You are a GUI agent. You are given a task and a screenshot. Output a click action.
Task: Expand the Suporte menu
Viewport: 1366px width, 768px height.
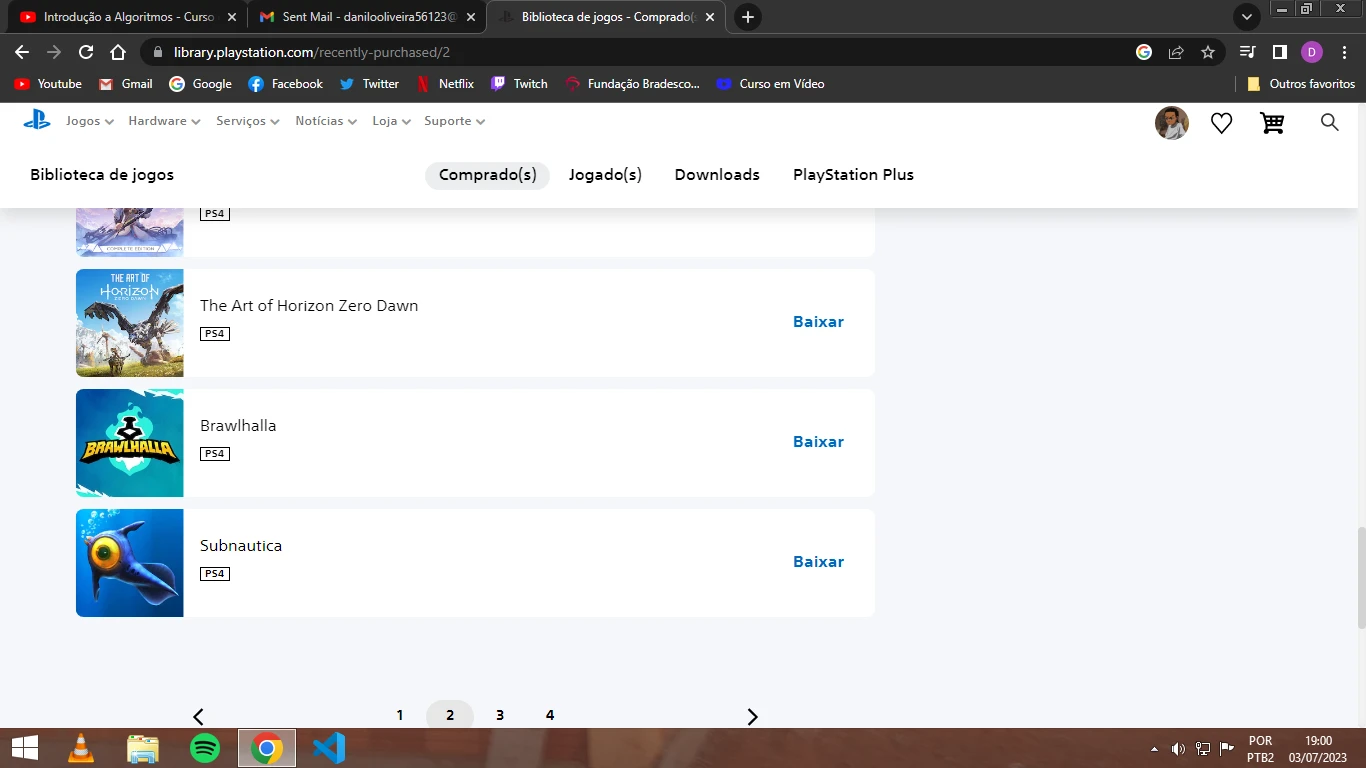455,121
